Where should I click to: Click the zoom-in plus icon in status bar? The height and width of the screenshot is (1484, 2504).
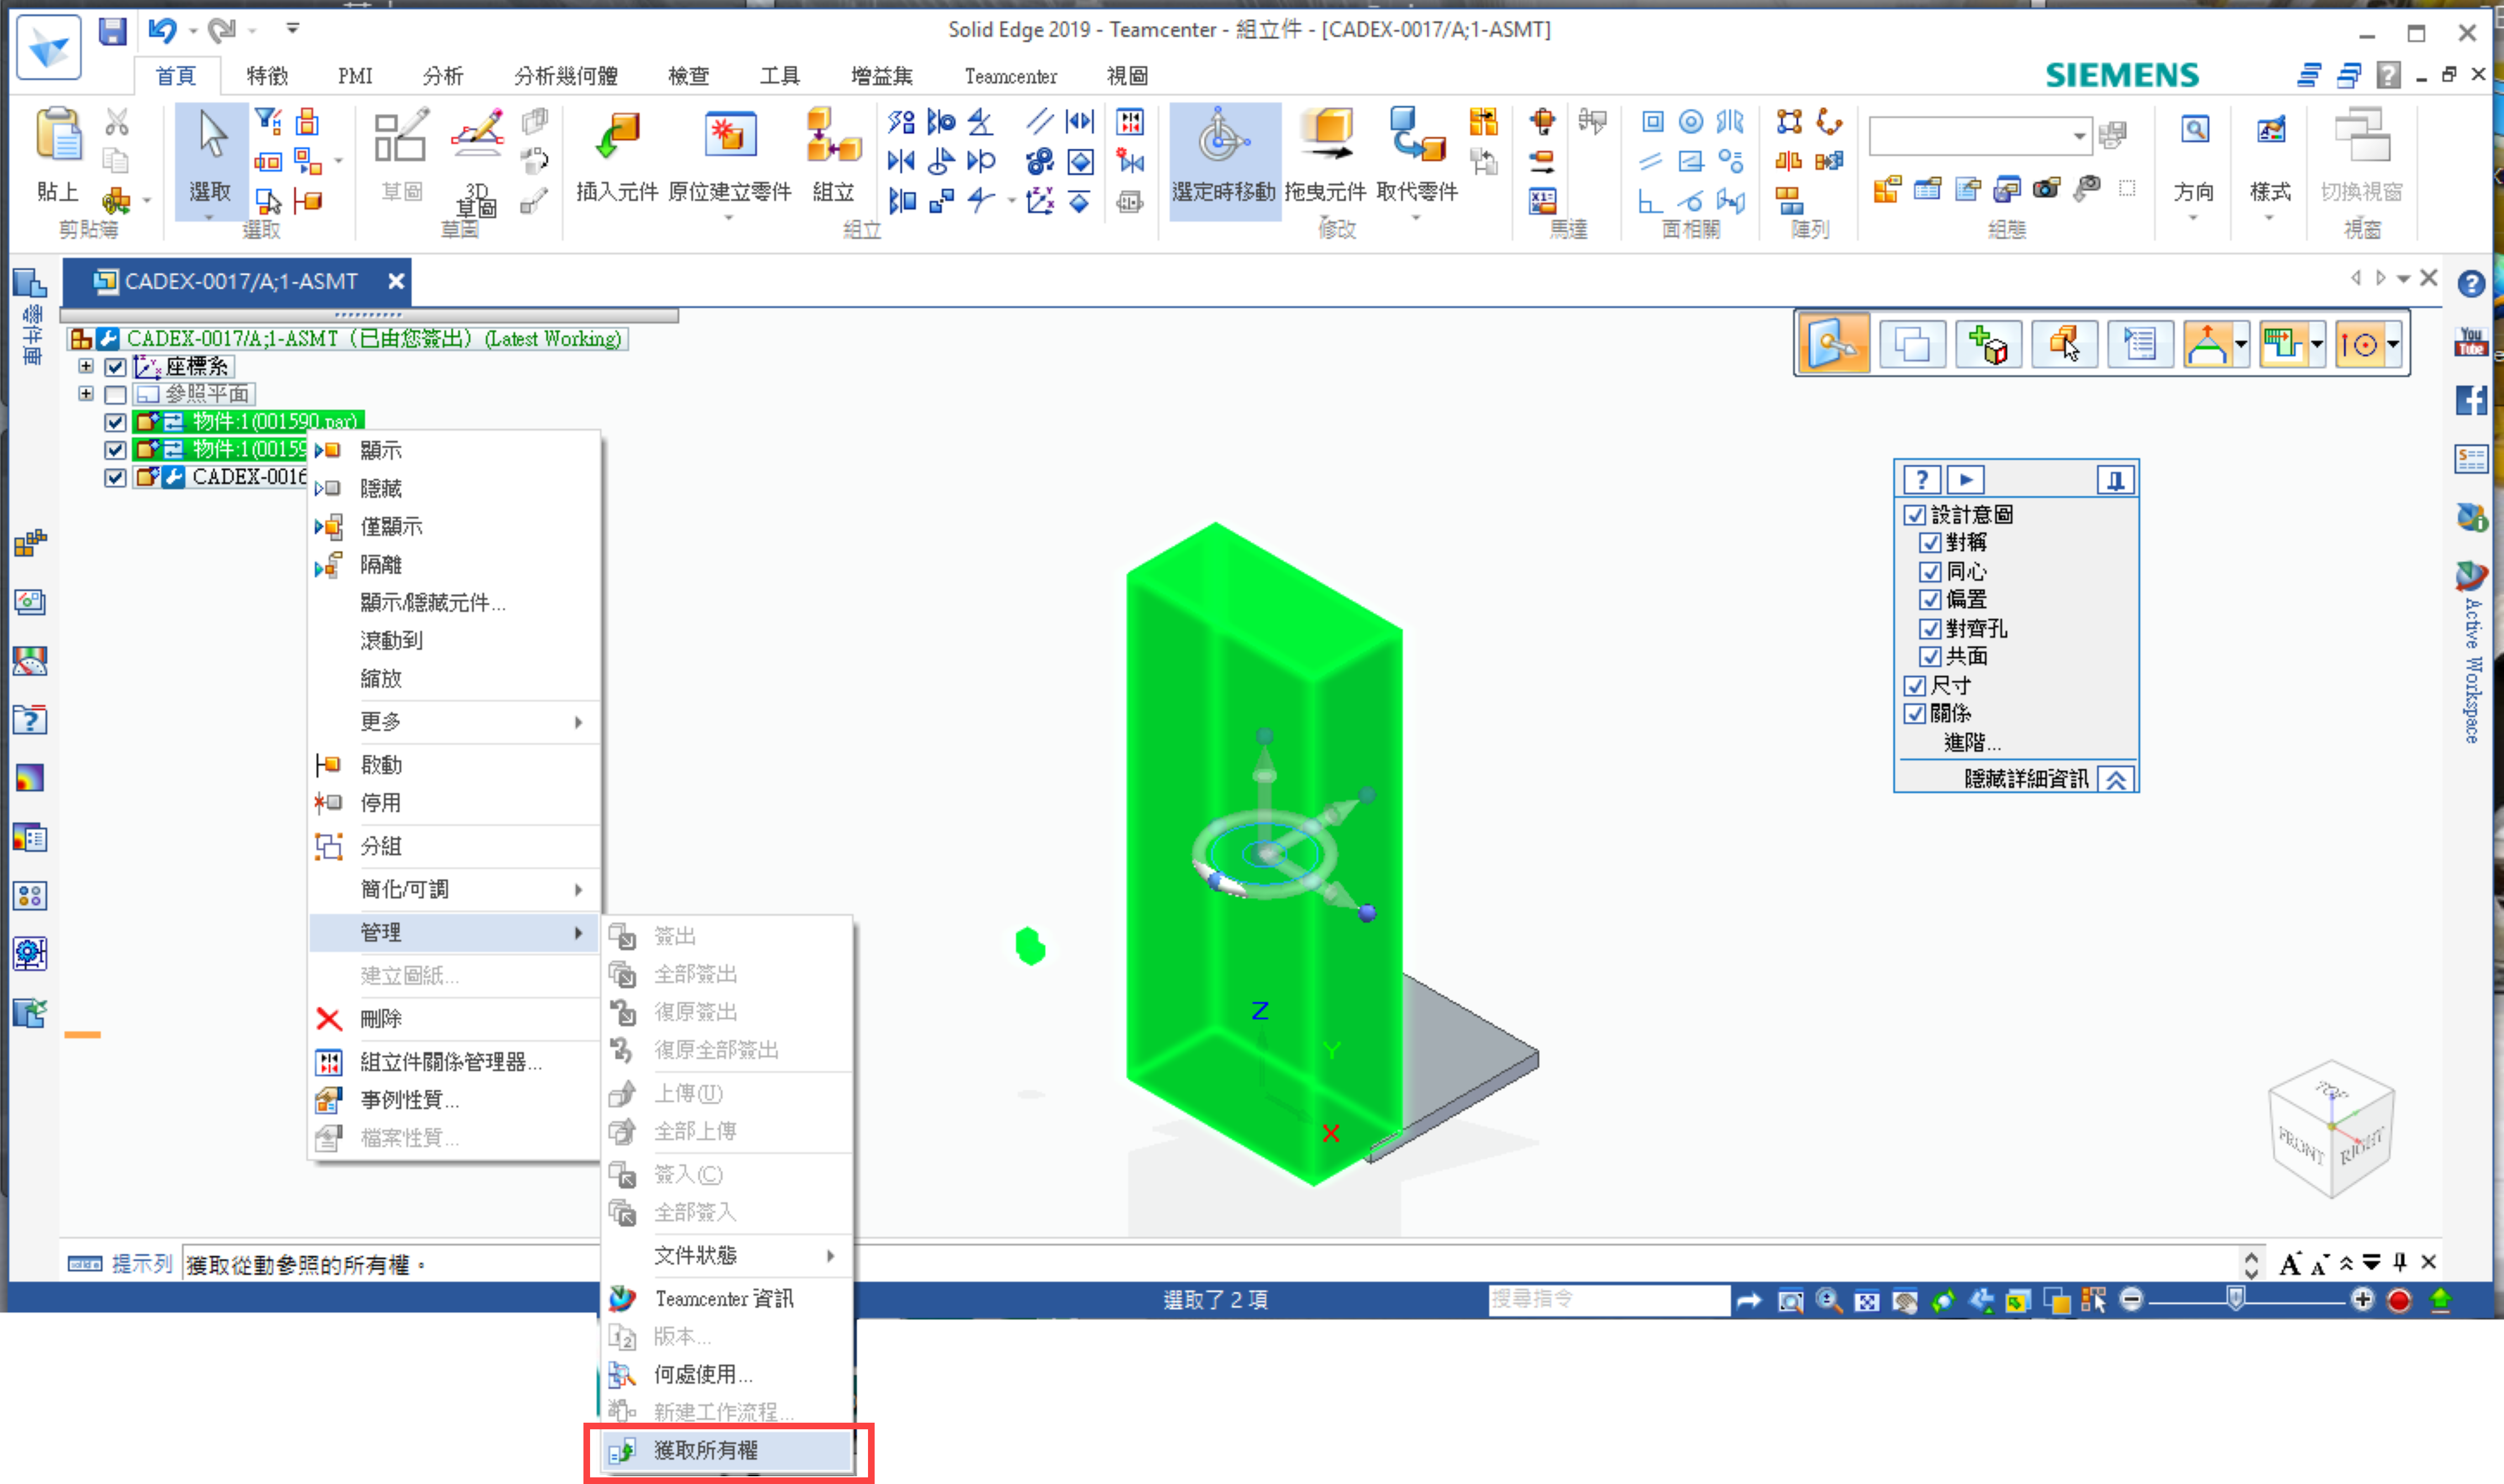coord(2362,1300)
